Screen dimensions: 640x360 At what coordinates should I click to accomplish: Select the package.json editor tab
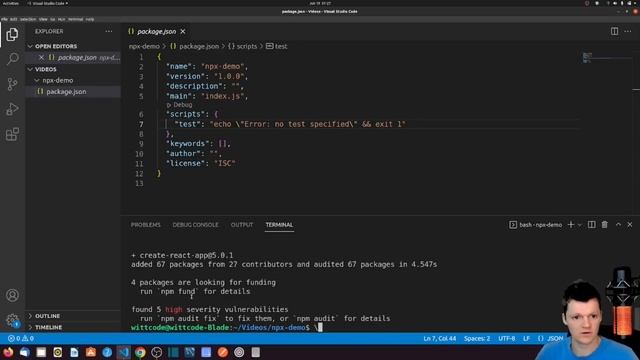pos(157,31)
